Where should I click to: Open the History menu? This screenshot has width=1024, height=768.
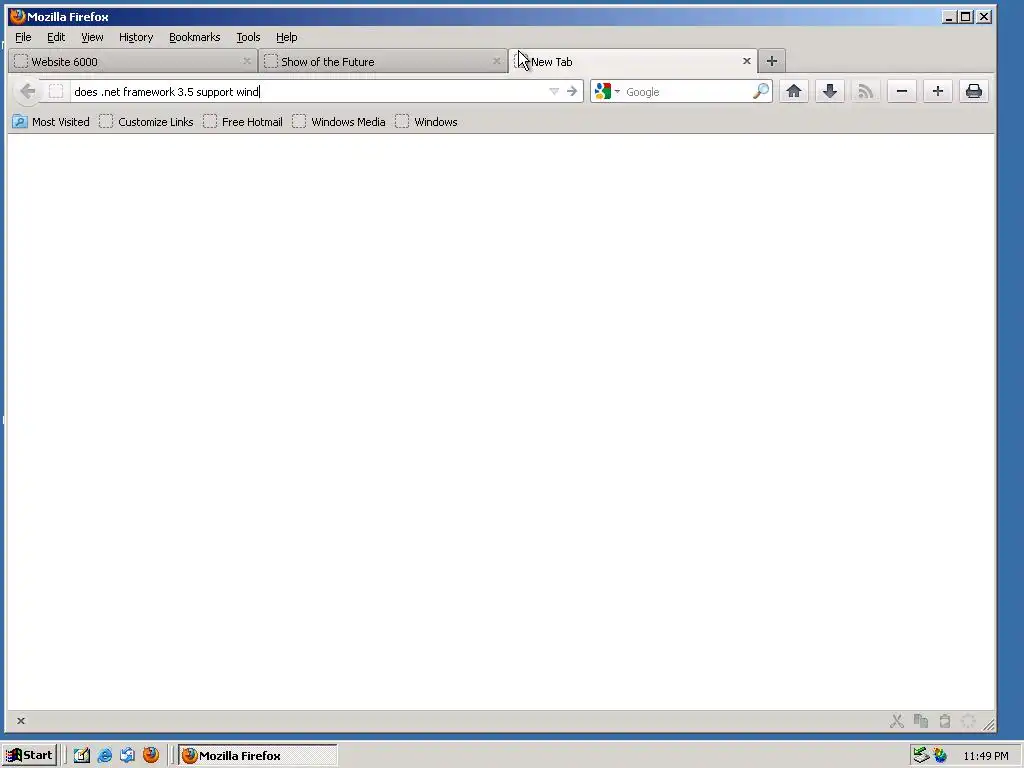[136, 37]
